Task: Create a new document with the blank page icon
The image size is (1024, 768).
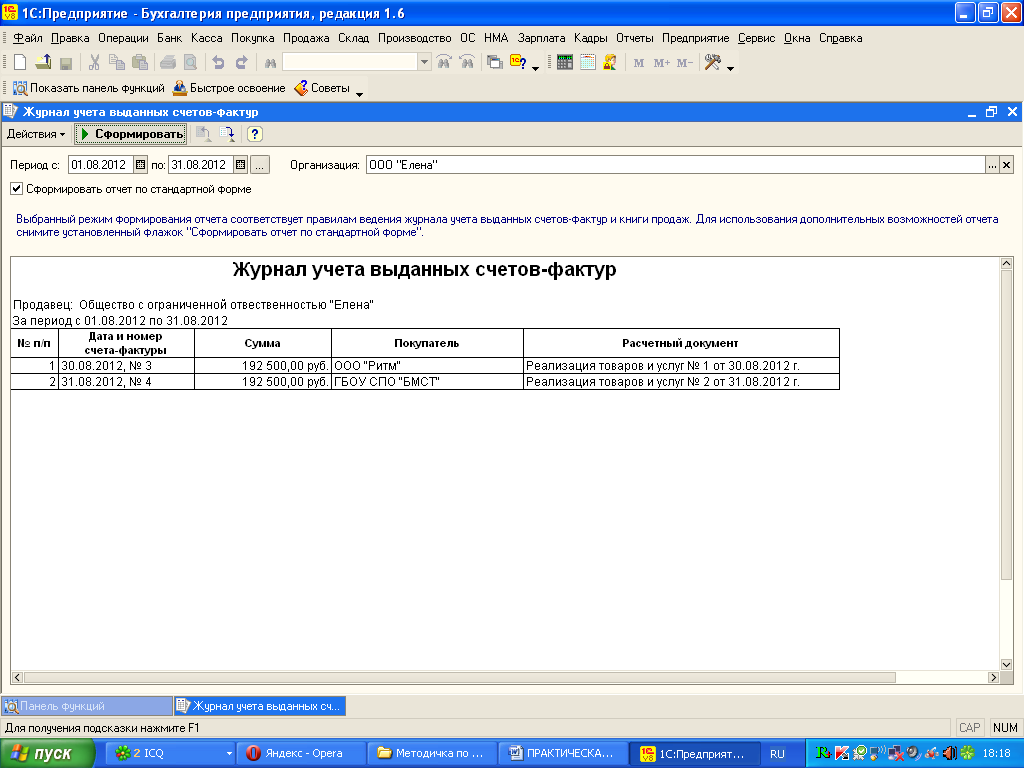Action: click(x=20, y=63)
